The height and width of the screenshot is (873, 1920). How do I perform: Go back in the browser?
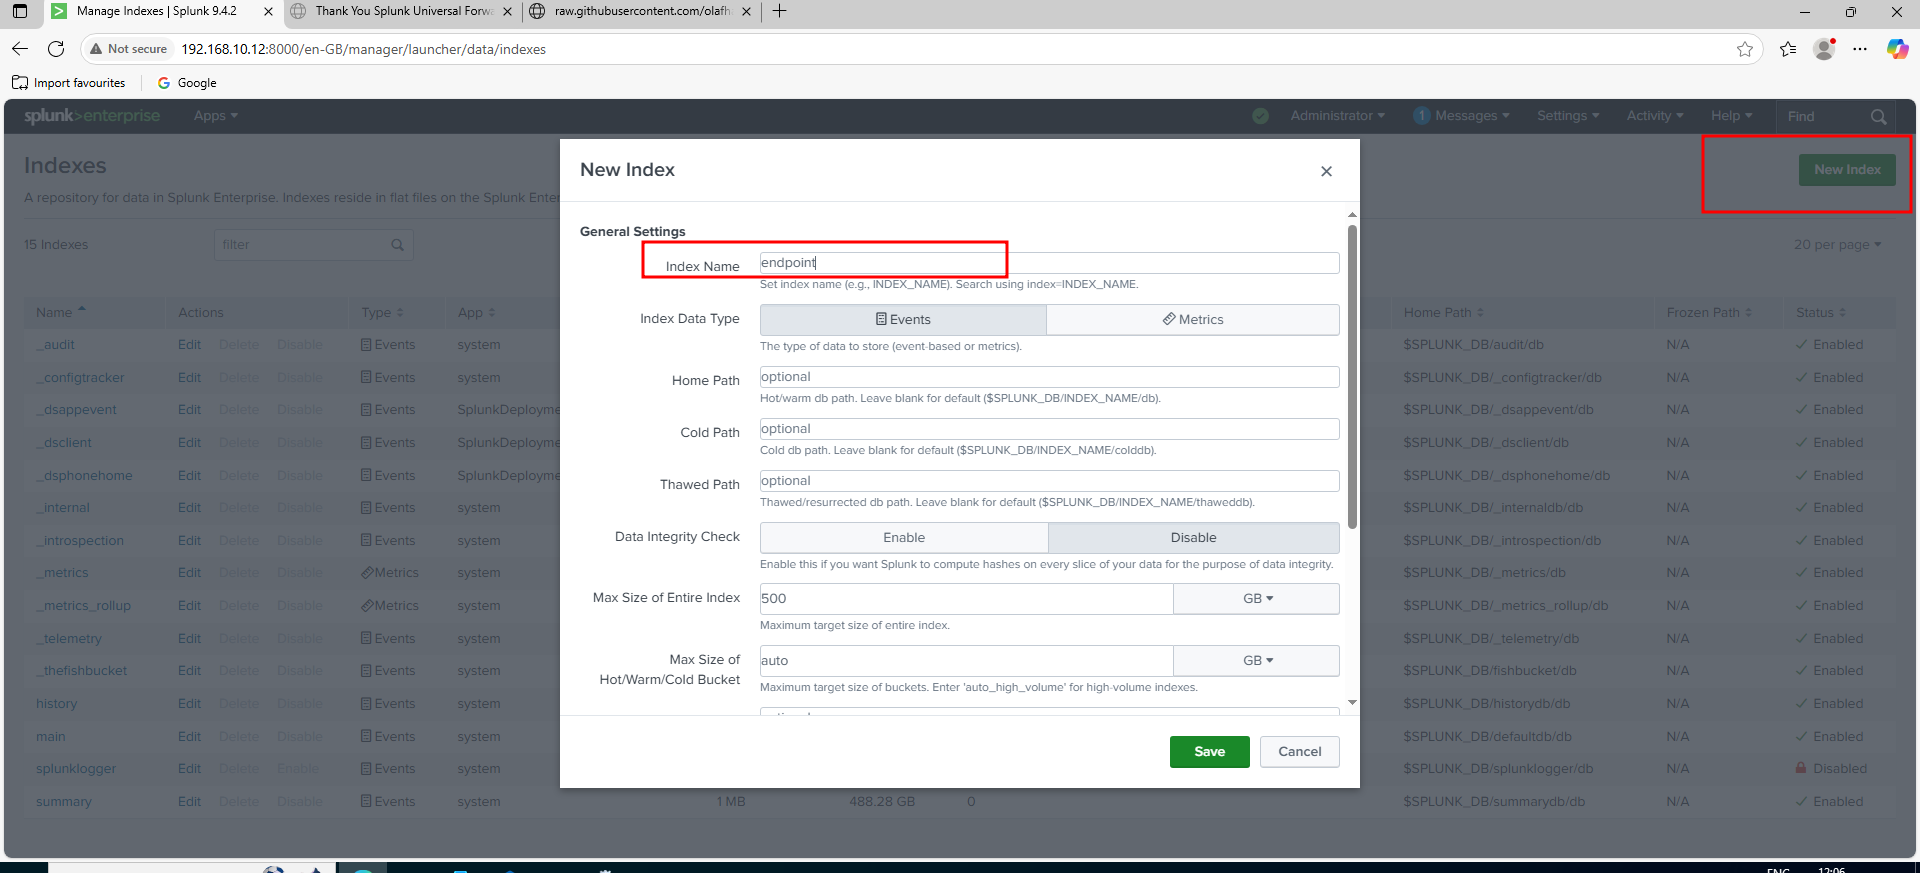pyautogui.click(x=20, y=49)
